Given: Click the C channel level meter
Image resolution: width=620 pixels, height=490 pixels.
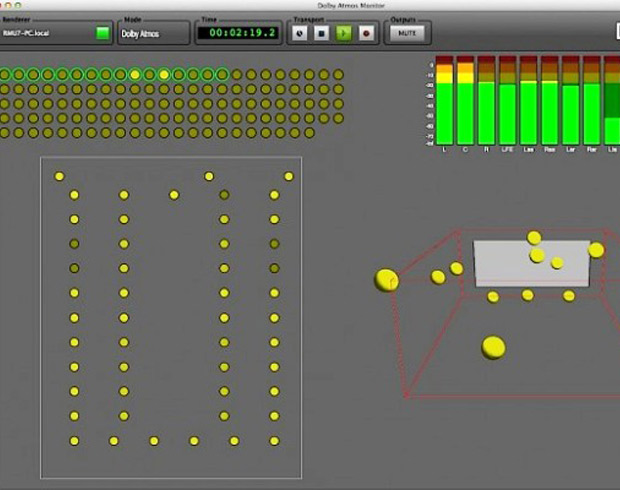Looking at the screenshot, I should [465, 100].
